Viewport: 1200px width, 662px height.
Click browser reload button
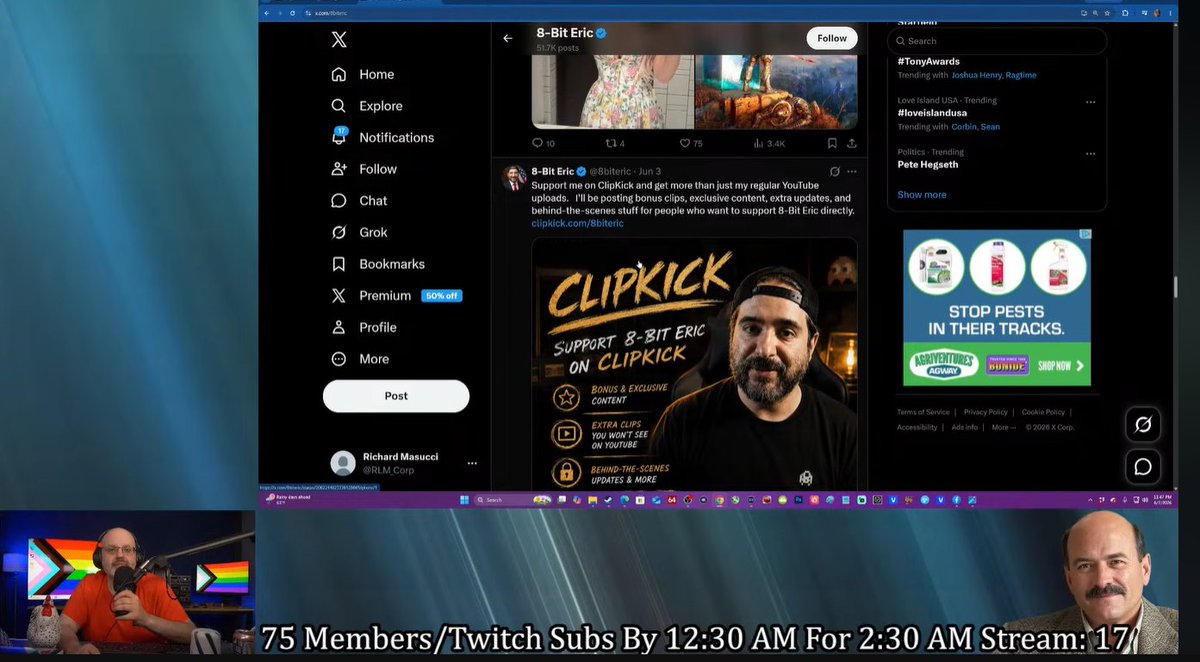(x=292, y=13)
